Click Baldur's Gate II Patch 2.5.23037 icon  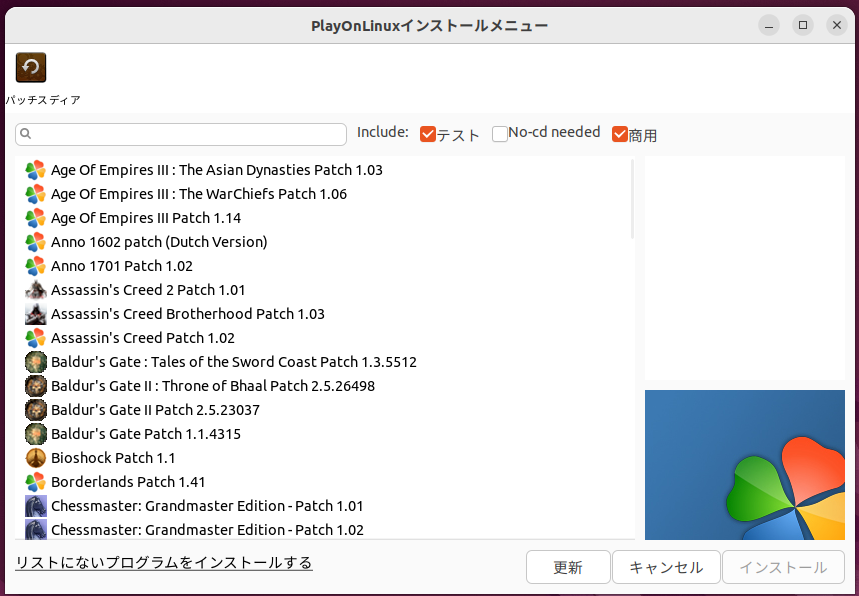[36, 410]
